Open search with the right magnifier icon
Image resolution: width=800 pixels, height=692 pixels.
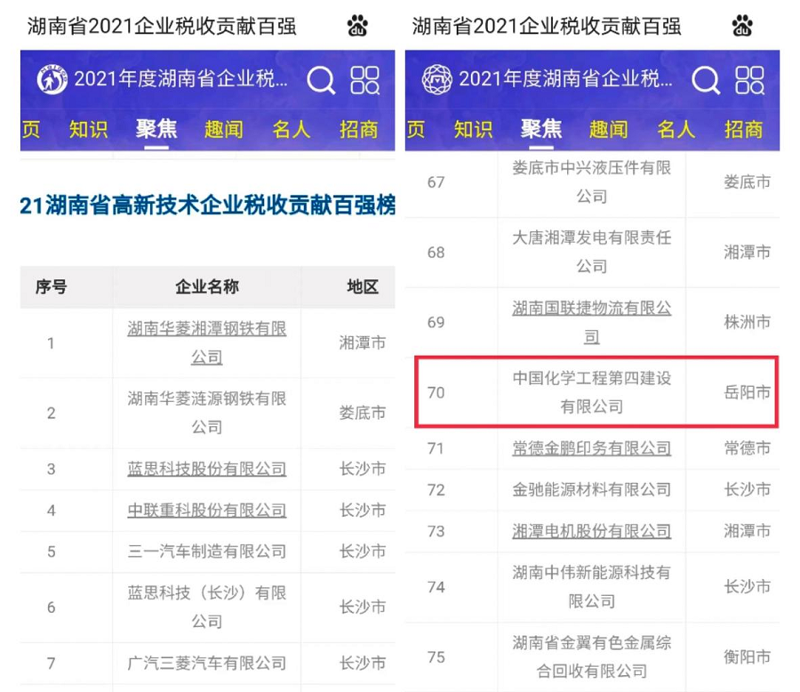click(707, 79)
